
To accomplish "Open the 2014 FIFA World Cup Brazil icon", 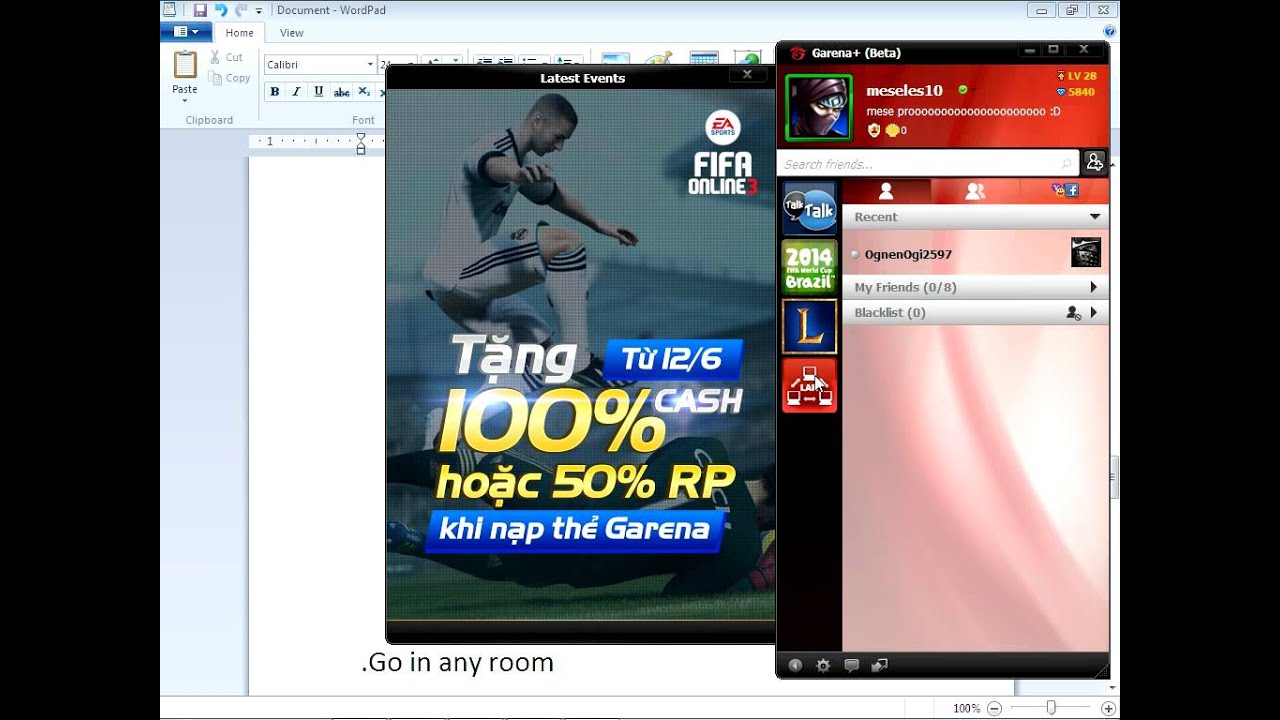I will click(x=809, y=267).
